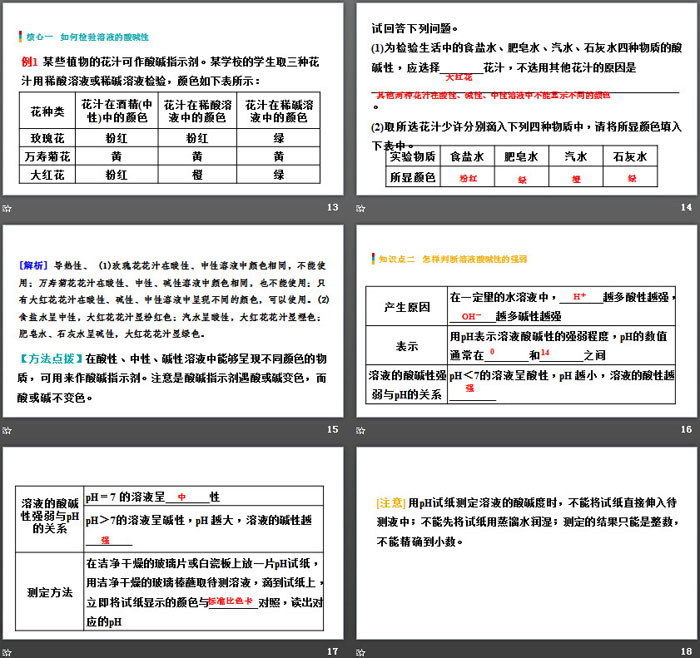
Task: Select slide 18 thumbnail with 注意 note
Action: tap(527, 545)
